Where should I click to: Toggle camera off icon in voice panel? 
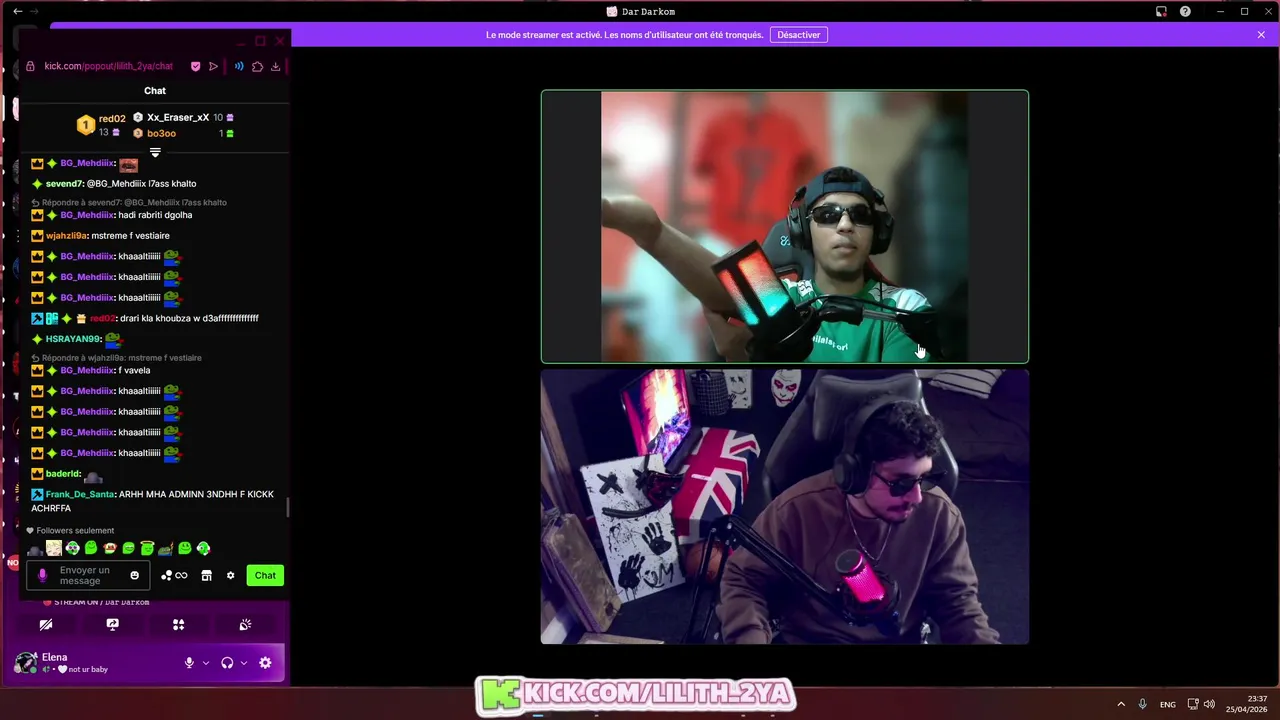(x=46, y=624)
